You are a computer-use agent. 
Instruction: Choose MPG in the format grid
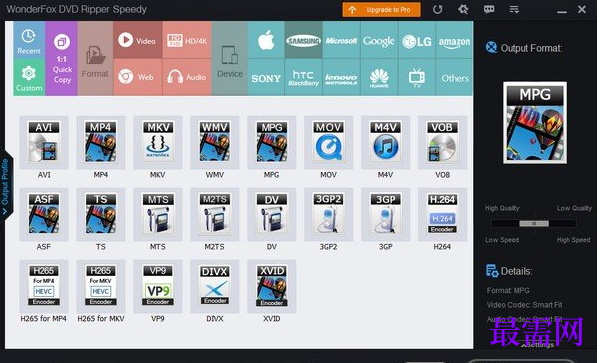tap(272, 143)
